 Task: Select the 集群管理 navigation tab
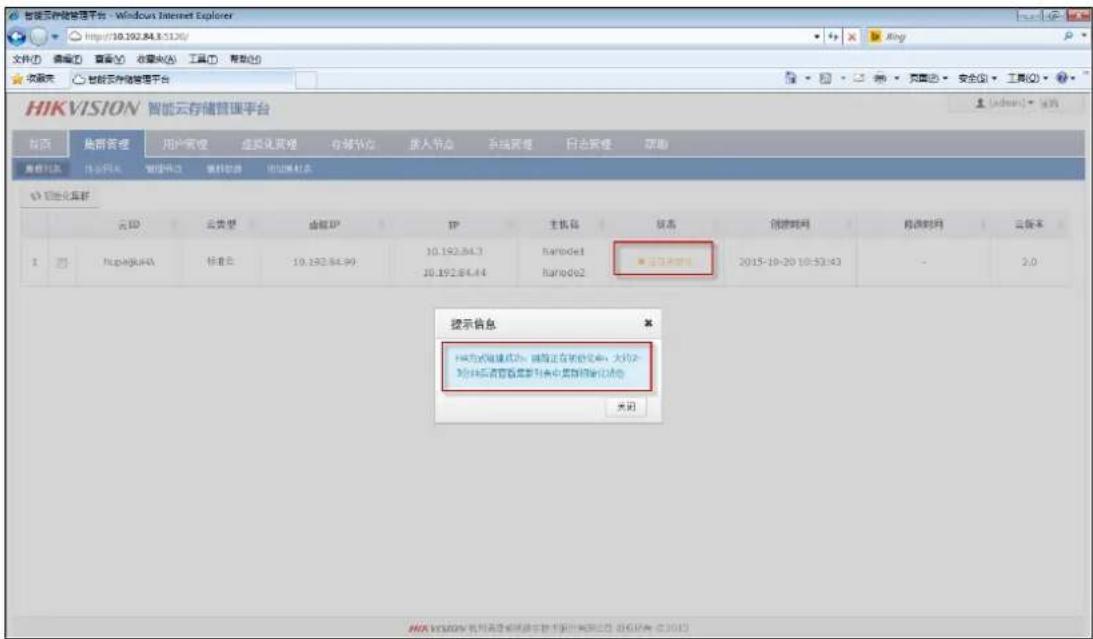pos(107,144)
